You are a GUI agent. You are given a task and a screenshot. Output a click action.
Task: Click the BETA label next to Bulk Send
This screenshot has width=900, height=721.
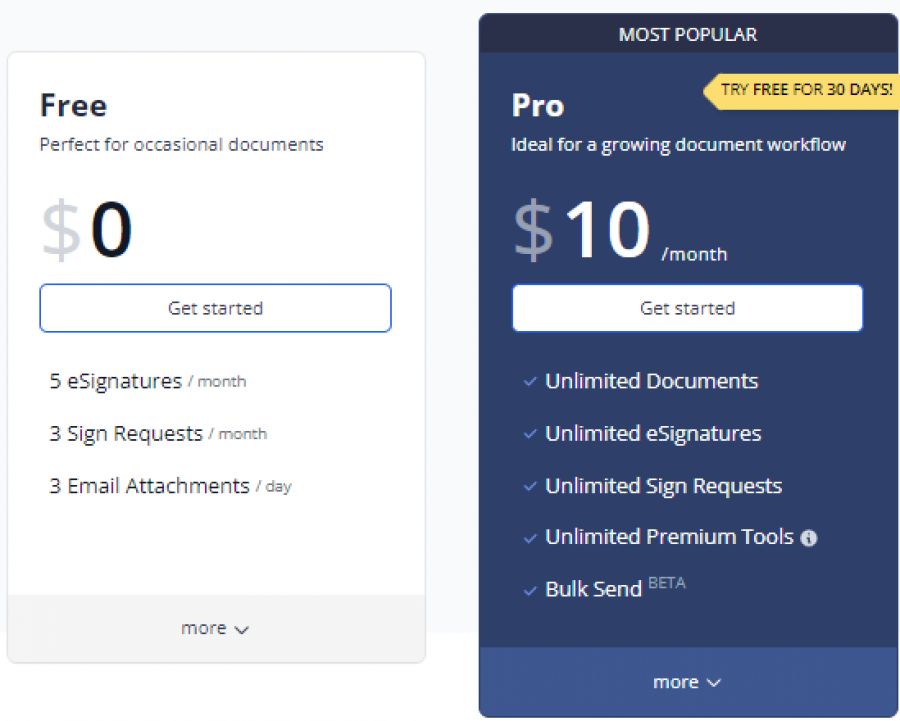pyautogui.click(x=667, y=582)
